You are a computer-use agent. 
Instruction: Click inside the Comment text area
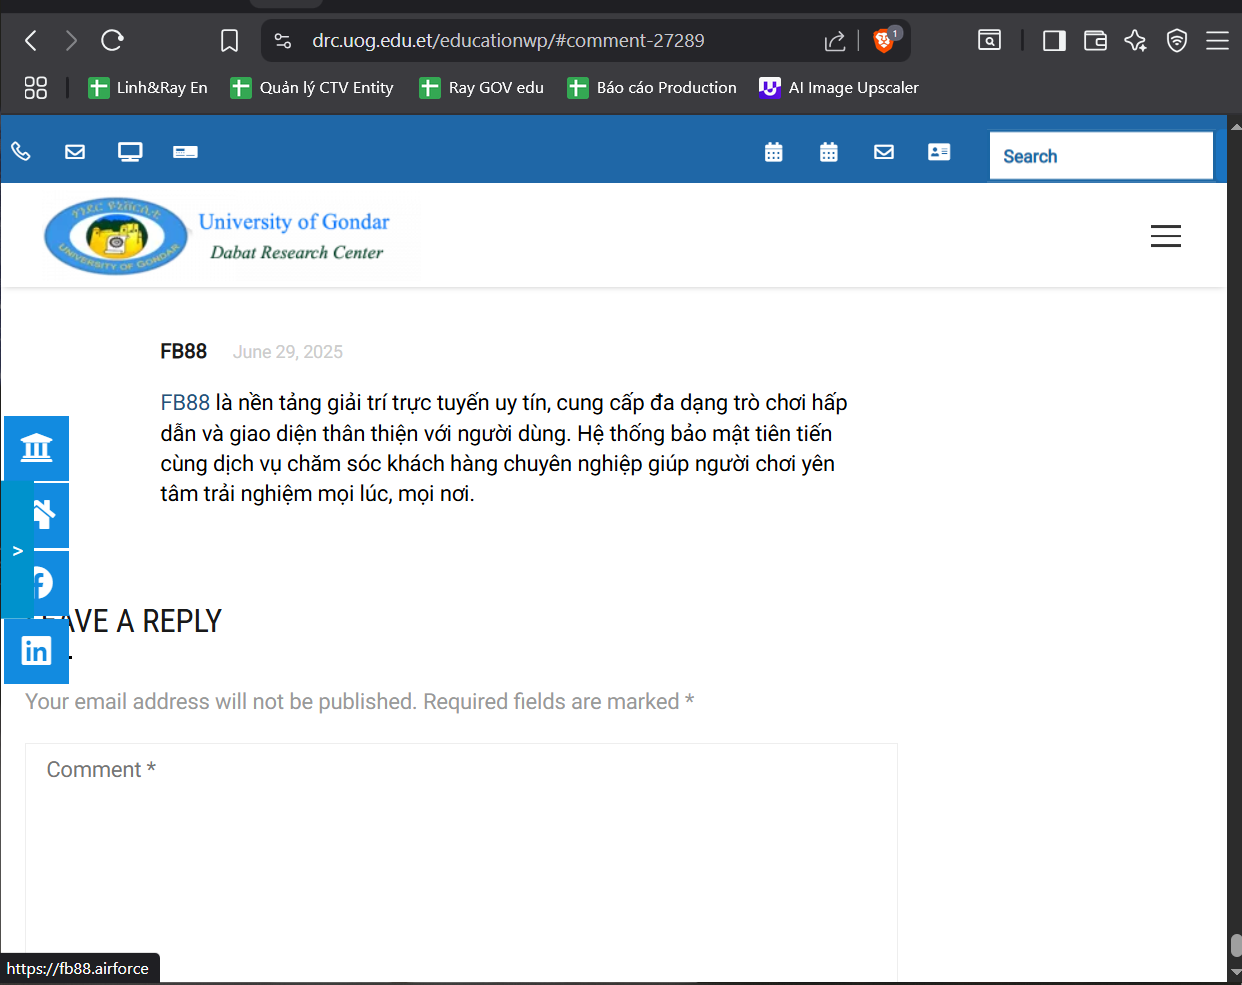click(x=461, y=862)
